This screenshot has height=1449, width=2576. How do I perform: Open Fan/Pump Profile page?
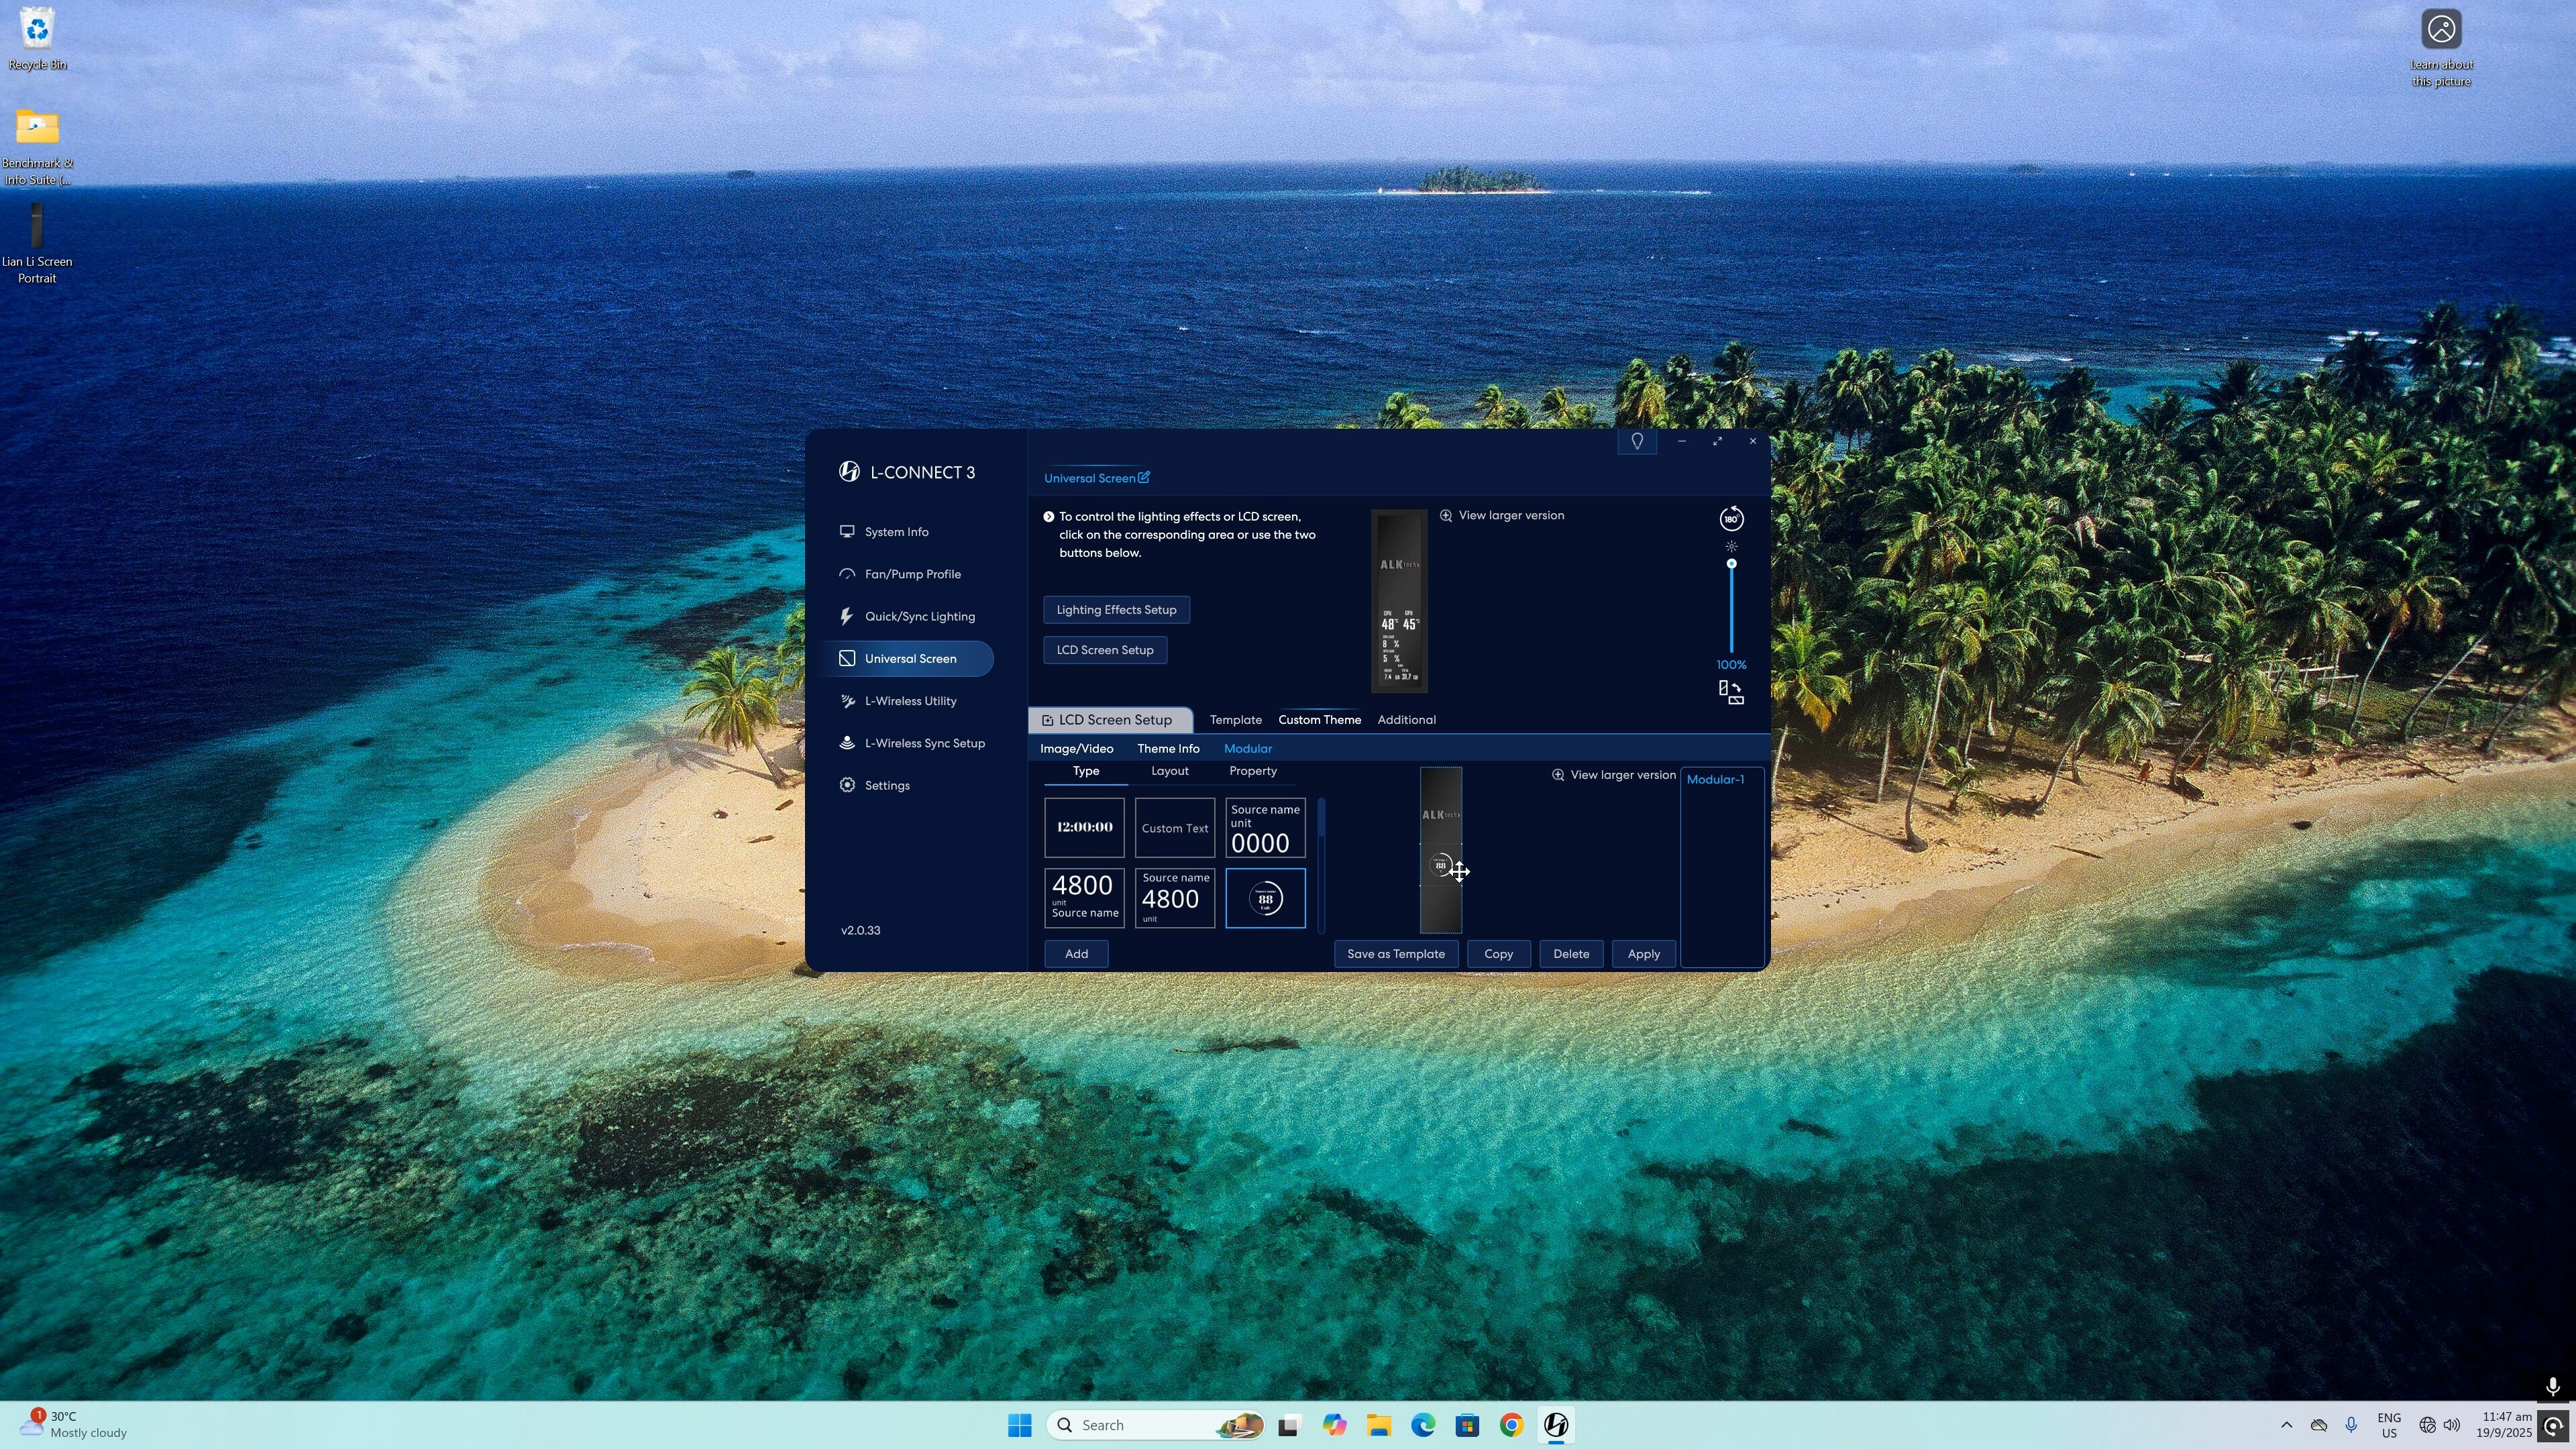[x=900, y=574]
